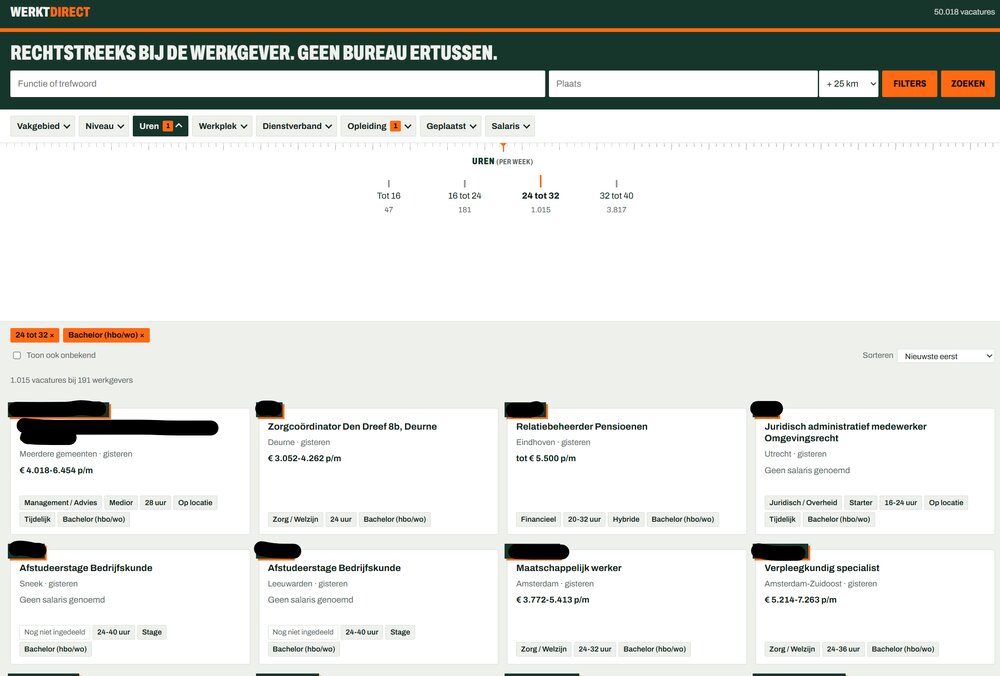Click the 50.018 vacatures counter
This screenshot has width=1000, height=676.
[964, 12]
